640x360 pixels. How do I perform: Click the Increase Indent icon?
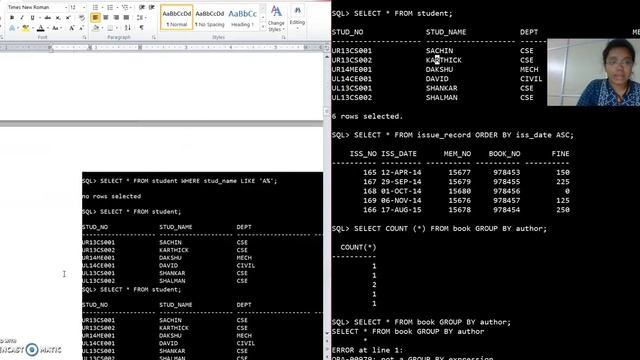click(151, 7)
